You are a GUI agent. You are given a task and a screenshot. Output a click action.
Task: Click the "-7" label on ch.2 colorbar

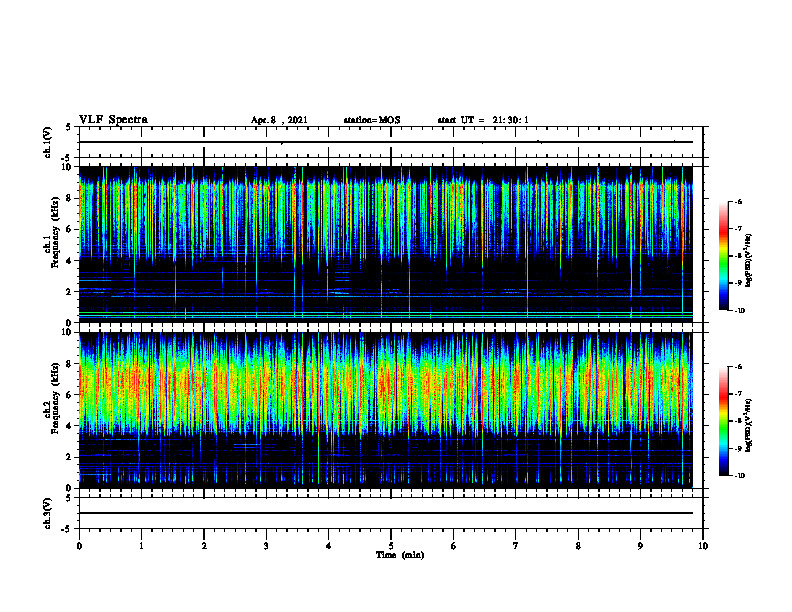(738, 394)
